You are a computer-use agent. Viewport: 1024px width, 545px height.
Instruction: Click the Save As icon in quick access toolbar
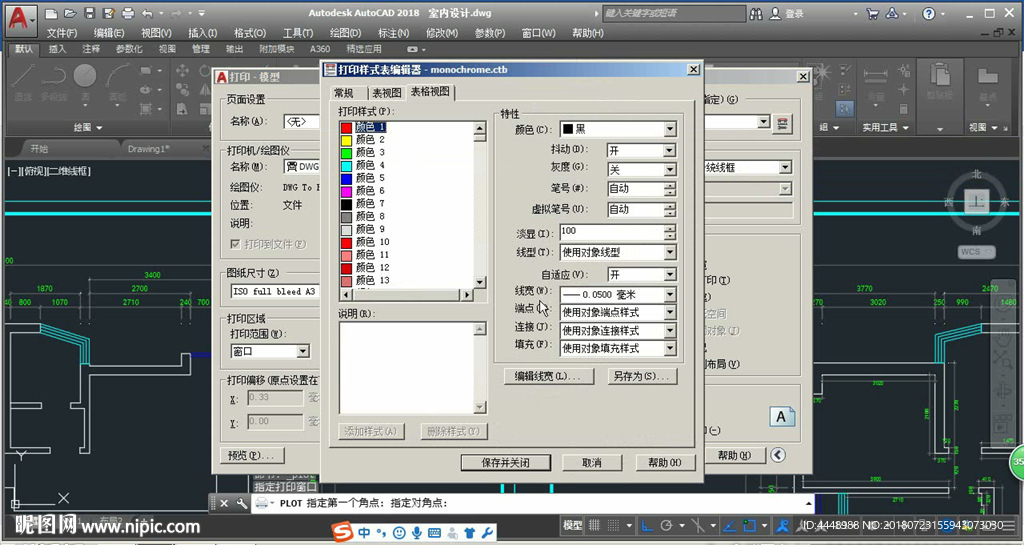pyautogui.click(x=108, y=13)
